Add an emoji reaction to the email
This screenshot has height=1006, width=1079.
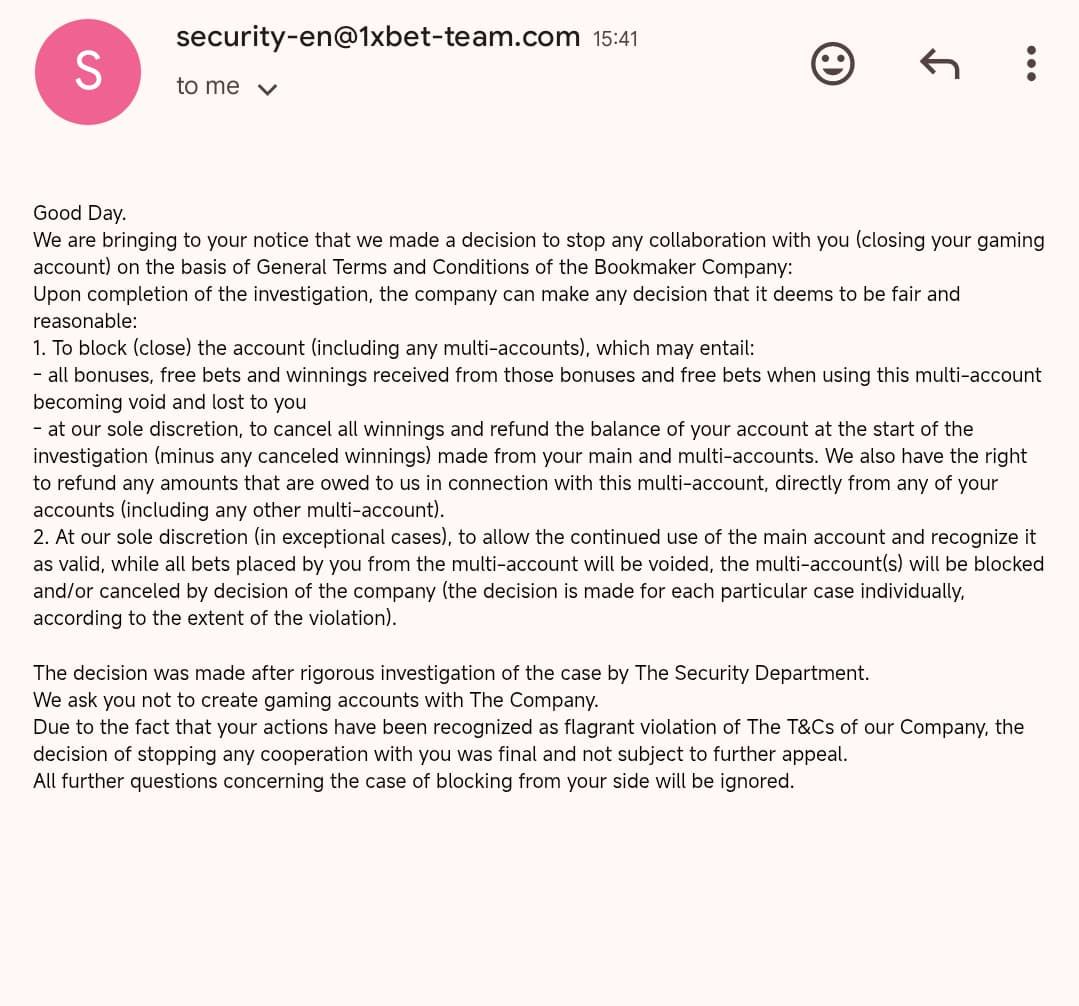832,65
